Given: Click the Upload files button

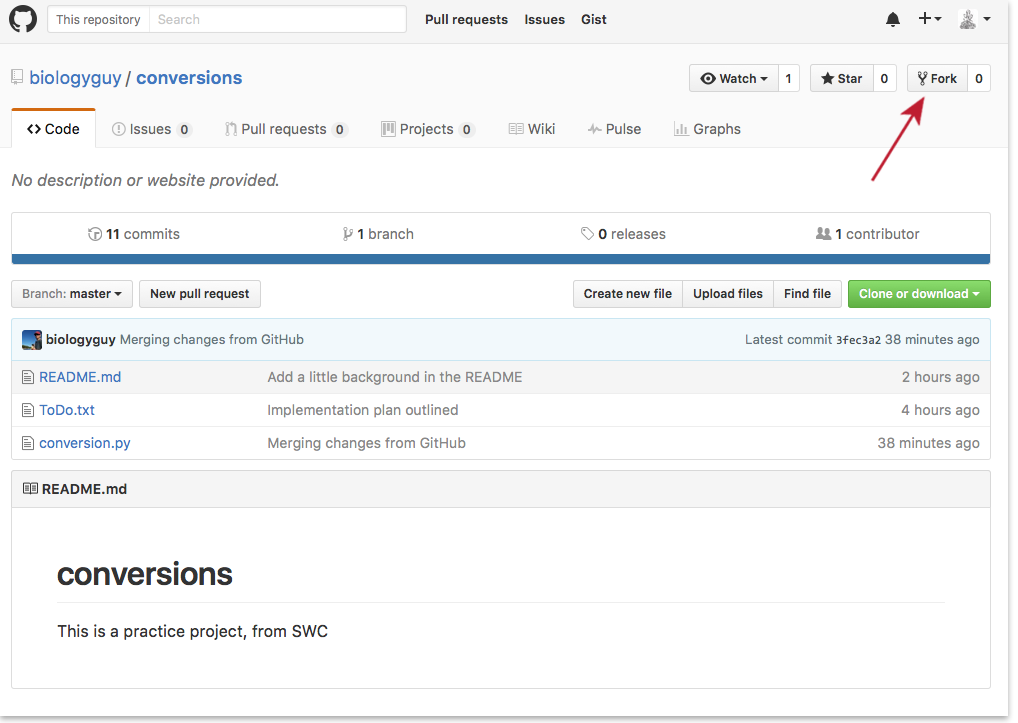Looking at the screenshot, I should tap(728, 294).
